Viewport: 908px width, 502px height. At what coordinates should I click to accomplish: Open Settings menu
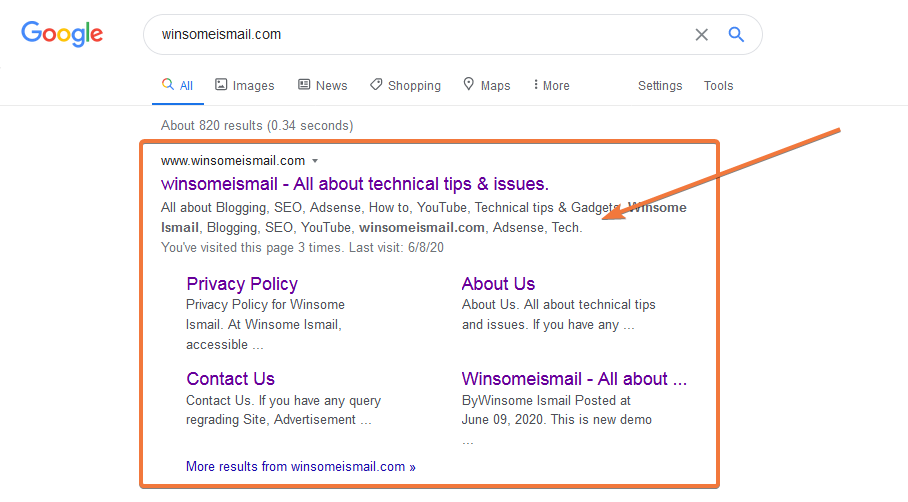click(x=660, y=86)
